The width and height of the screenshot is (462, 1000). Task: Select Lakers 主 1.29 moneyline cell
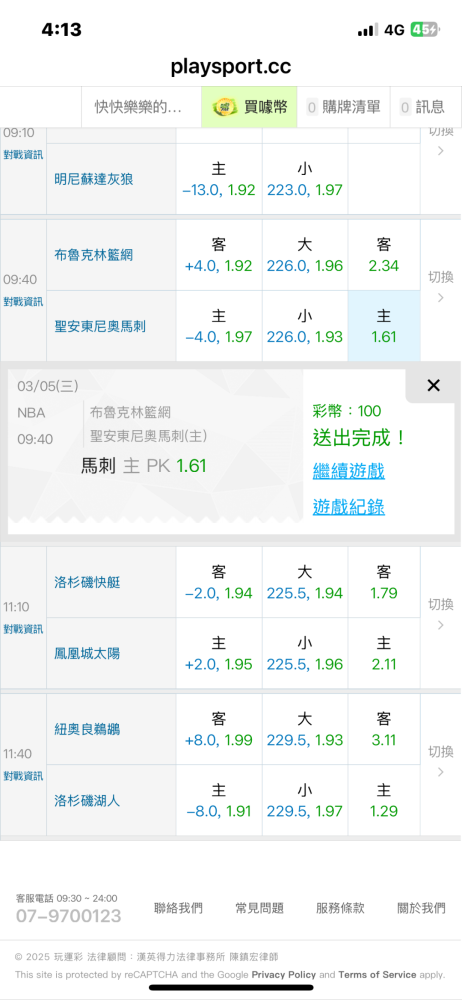point(384,800)
